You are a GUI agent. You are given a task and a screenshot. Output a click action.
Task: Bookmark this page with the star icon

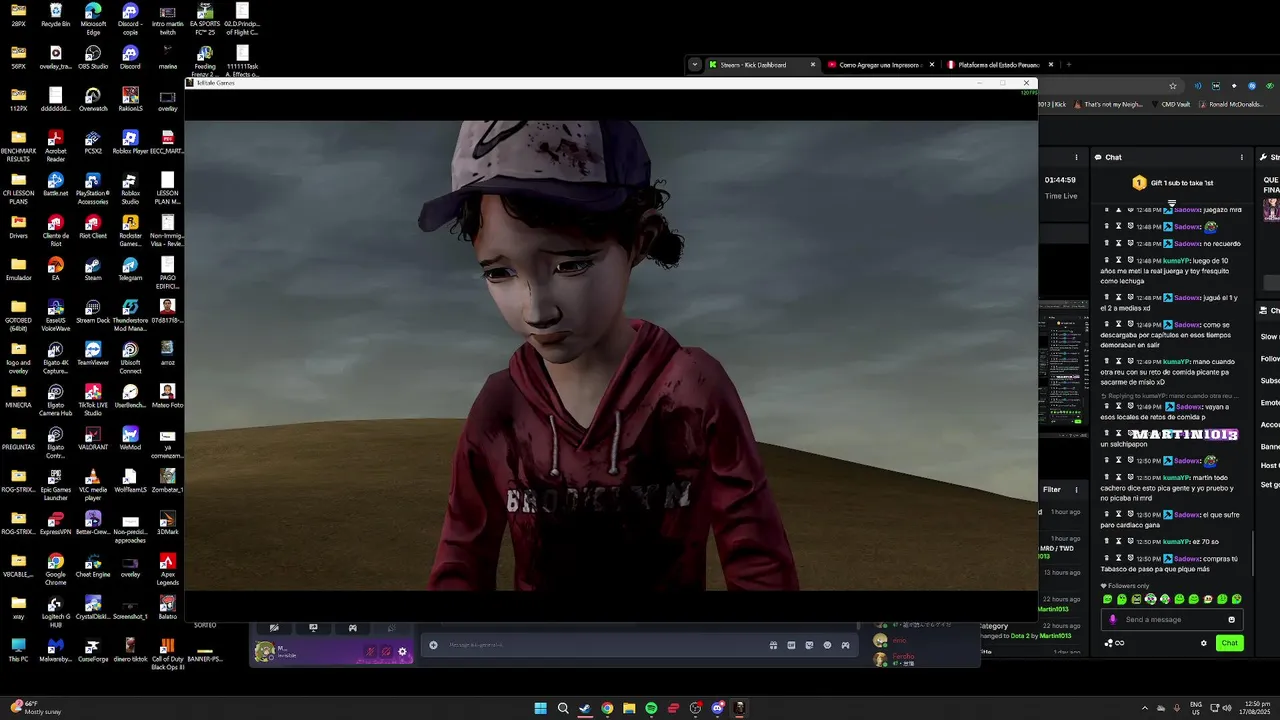[1173, 86]
